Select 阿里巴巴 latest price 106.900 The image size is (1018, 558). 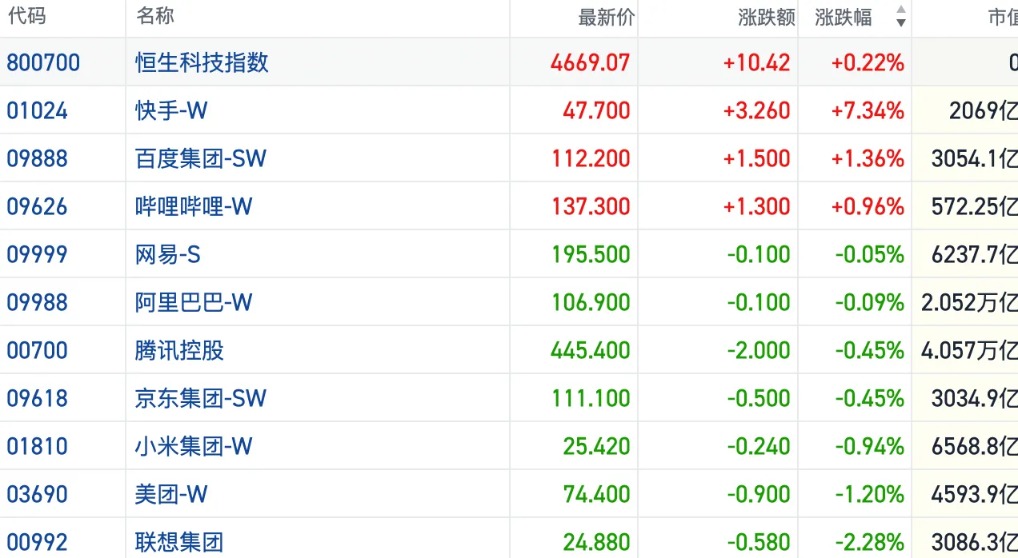pos(591,302)
